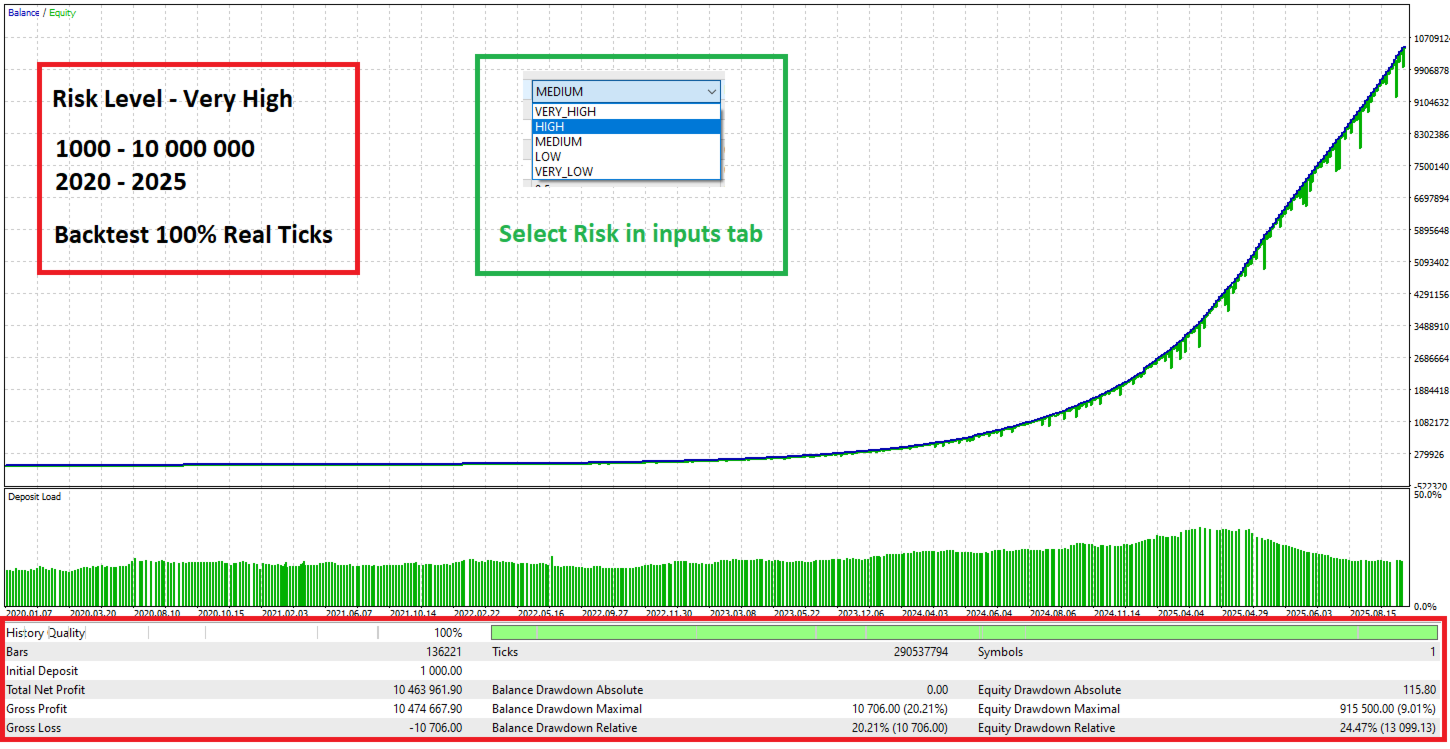1450x749 pixels.
Task: Select the "Ticks" label
Action: [505, 652]
